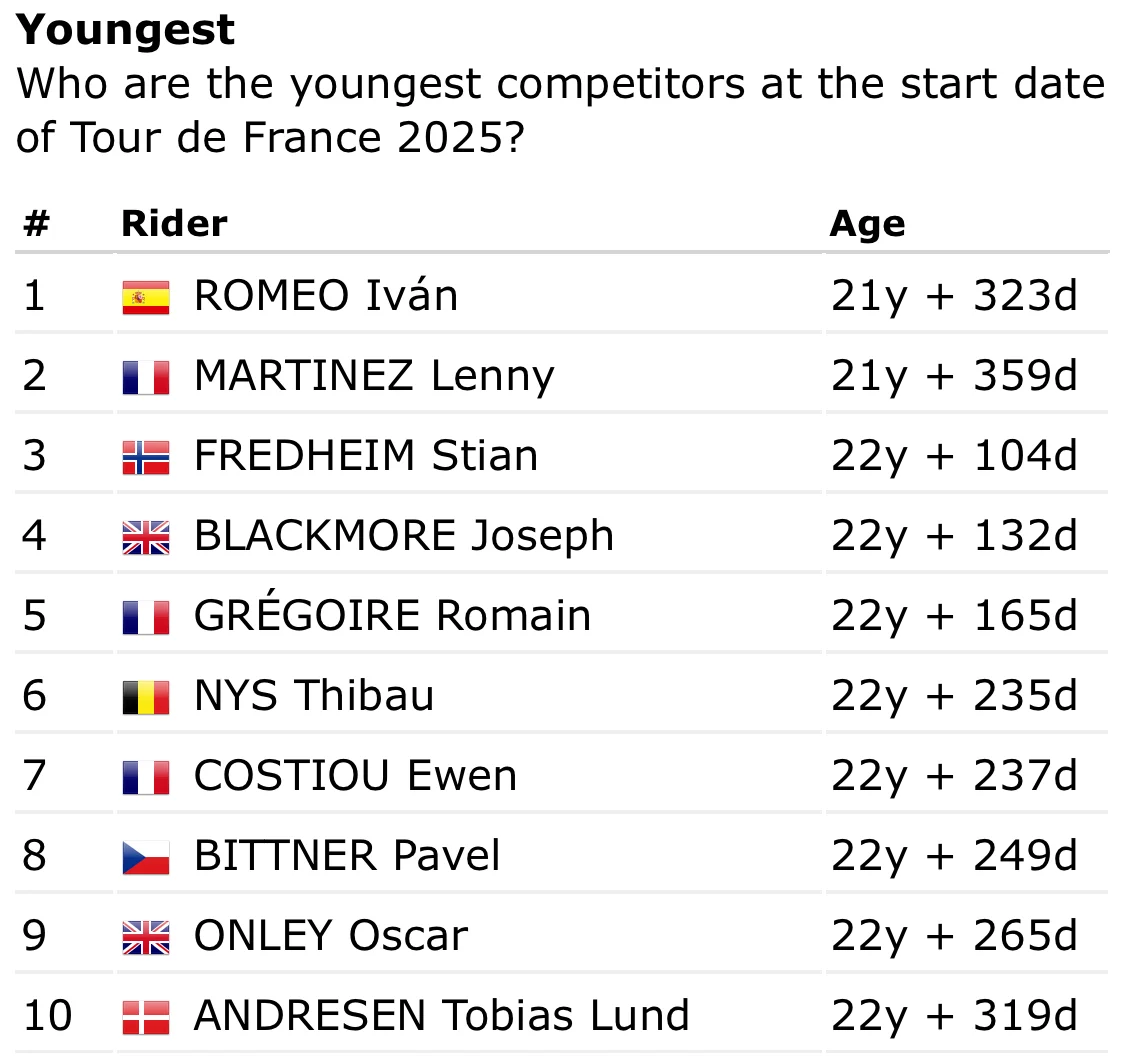Screen dimensions: 1125x1058
Task: Click the age value 21y + 323d
Action: [x=954, y=296]
